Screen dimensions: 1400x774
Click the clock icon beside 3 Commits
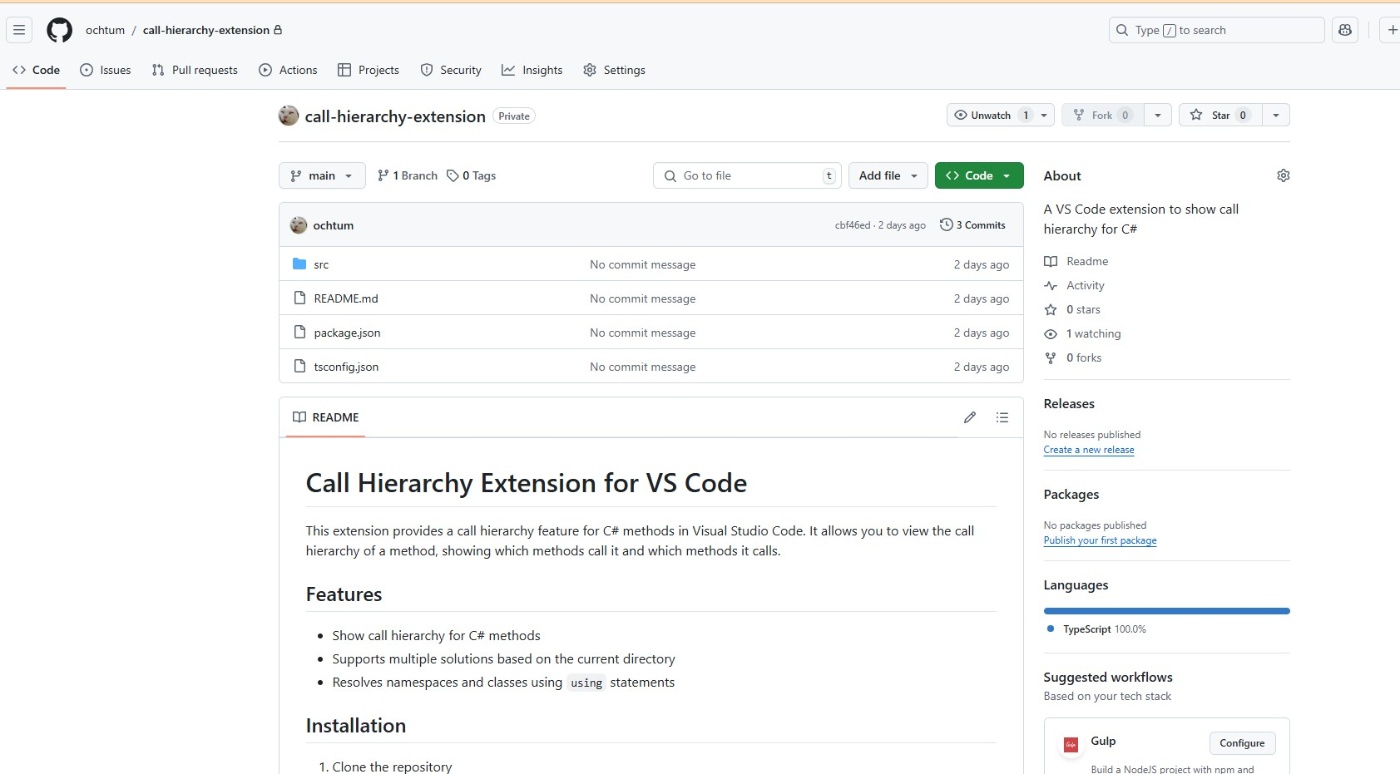[946, 225]
